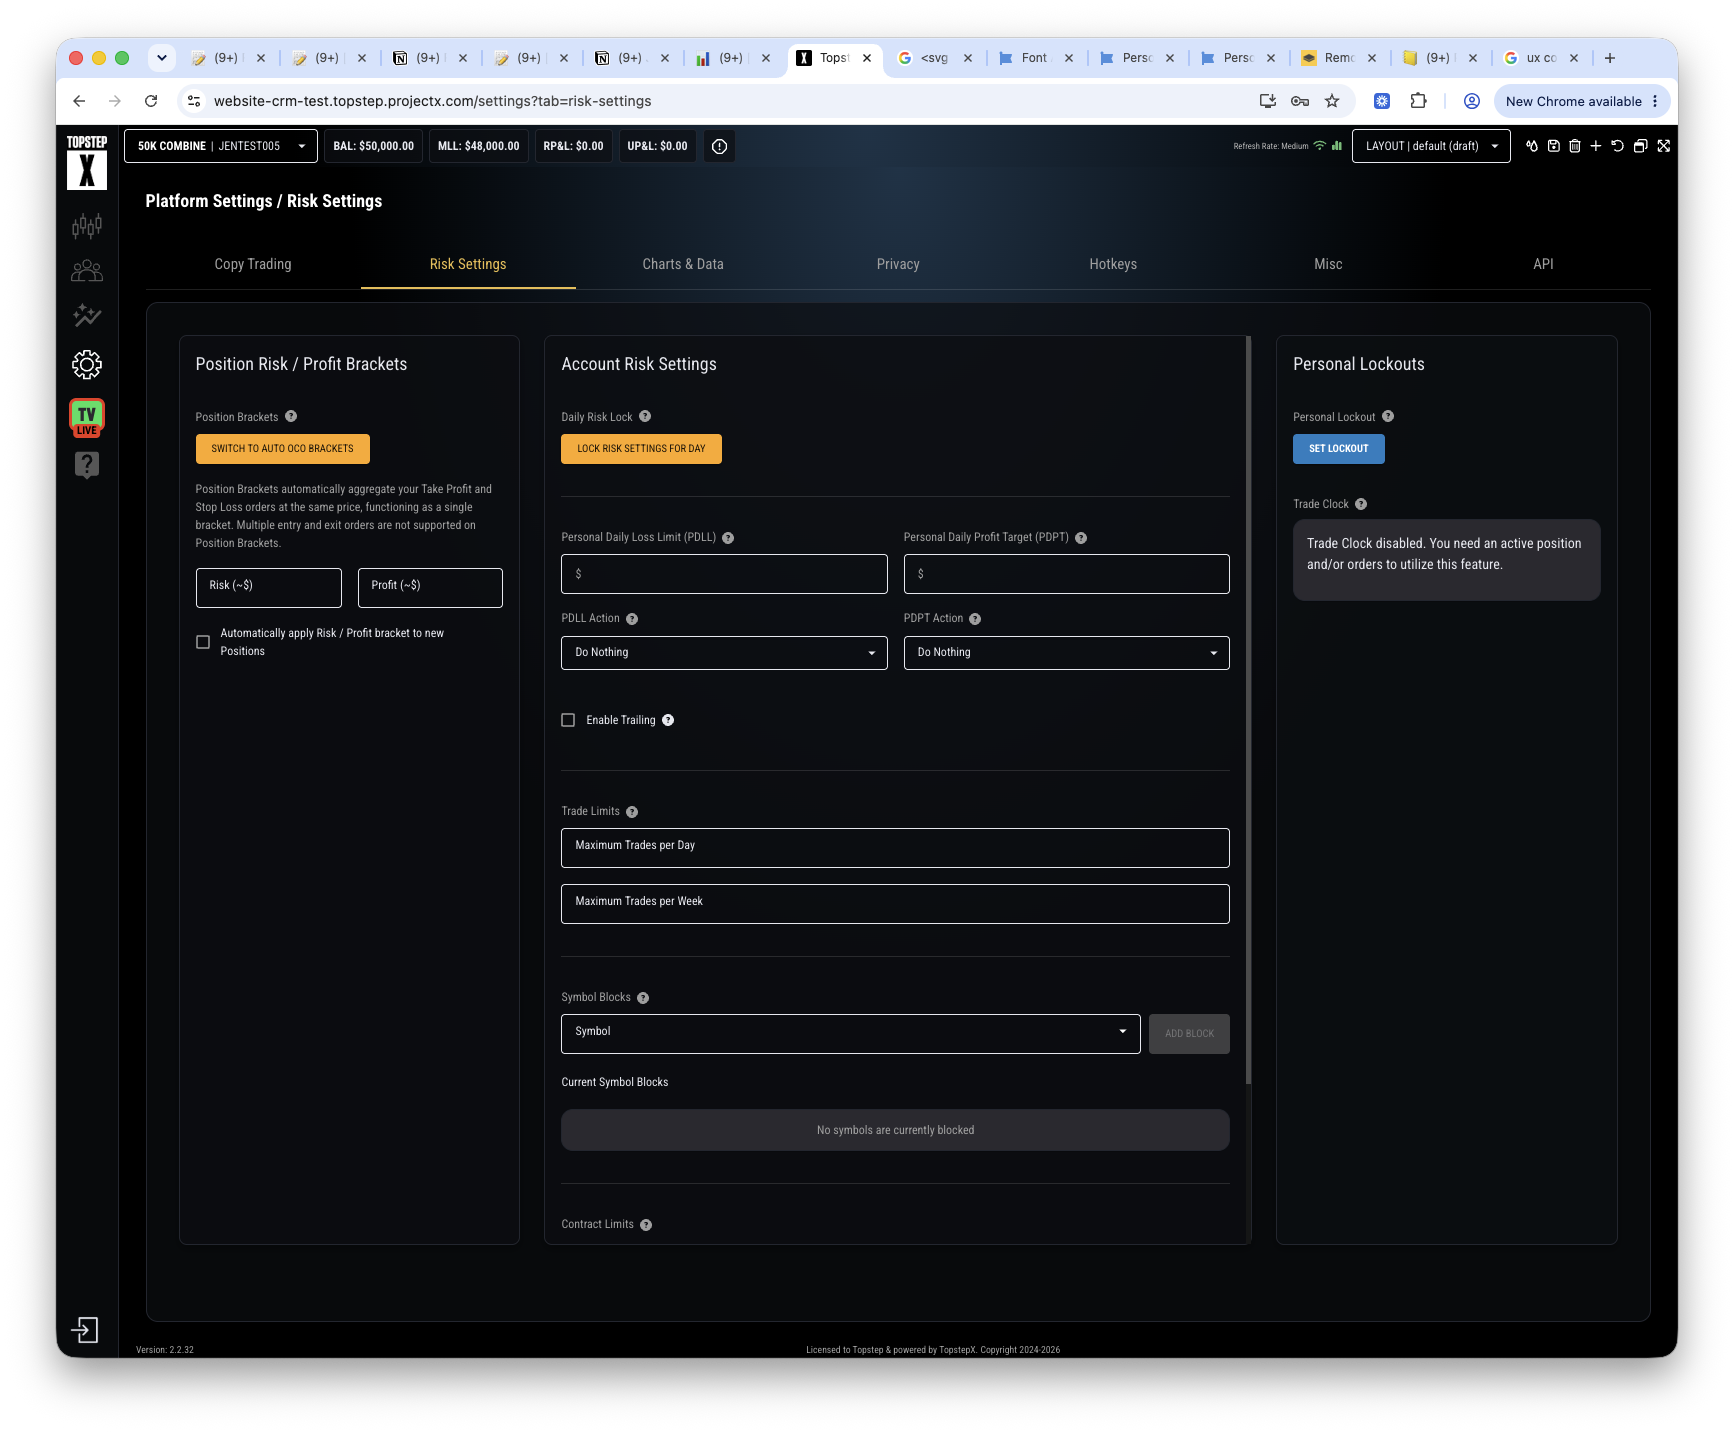Open Chrome extensions puzzle icon
Screen dimensions: 1734x1432
(x=1418, y=101)
